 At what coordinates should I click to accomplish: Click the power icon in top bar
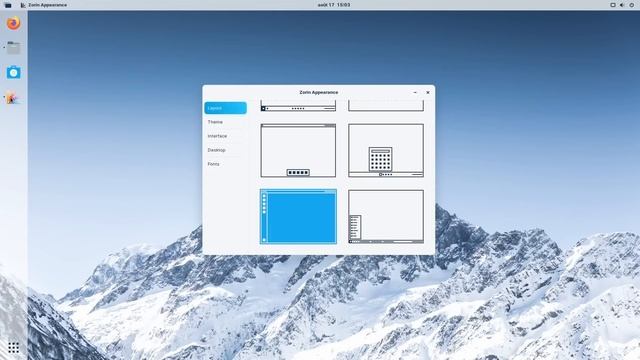[631, 5]
